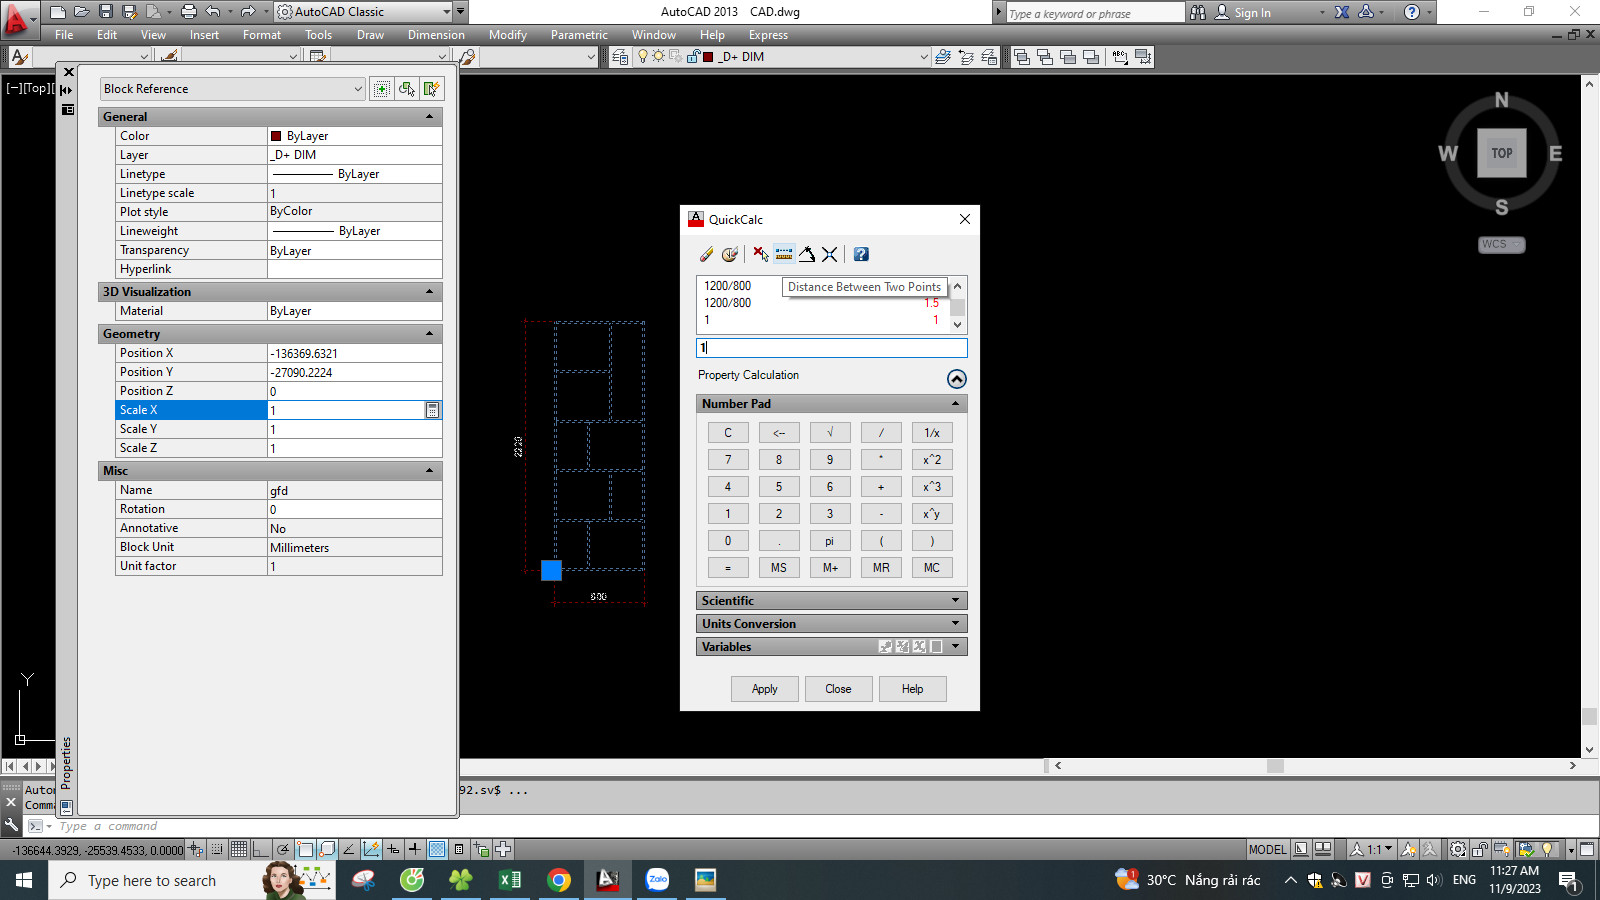Click the Quick Select icon in Properties

coord(431,89)
